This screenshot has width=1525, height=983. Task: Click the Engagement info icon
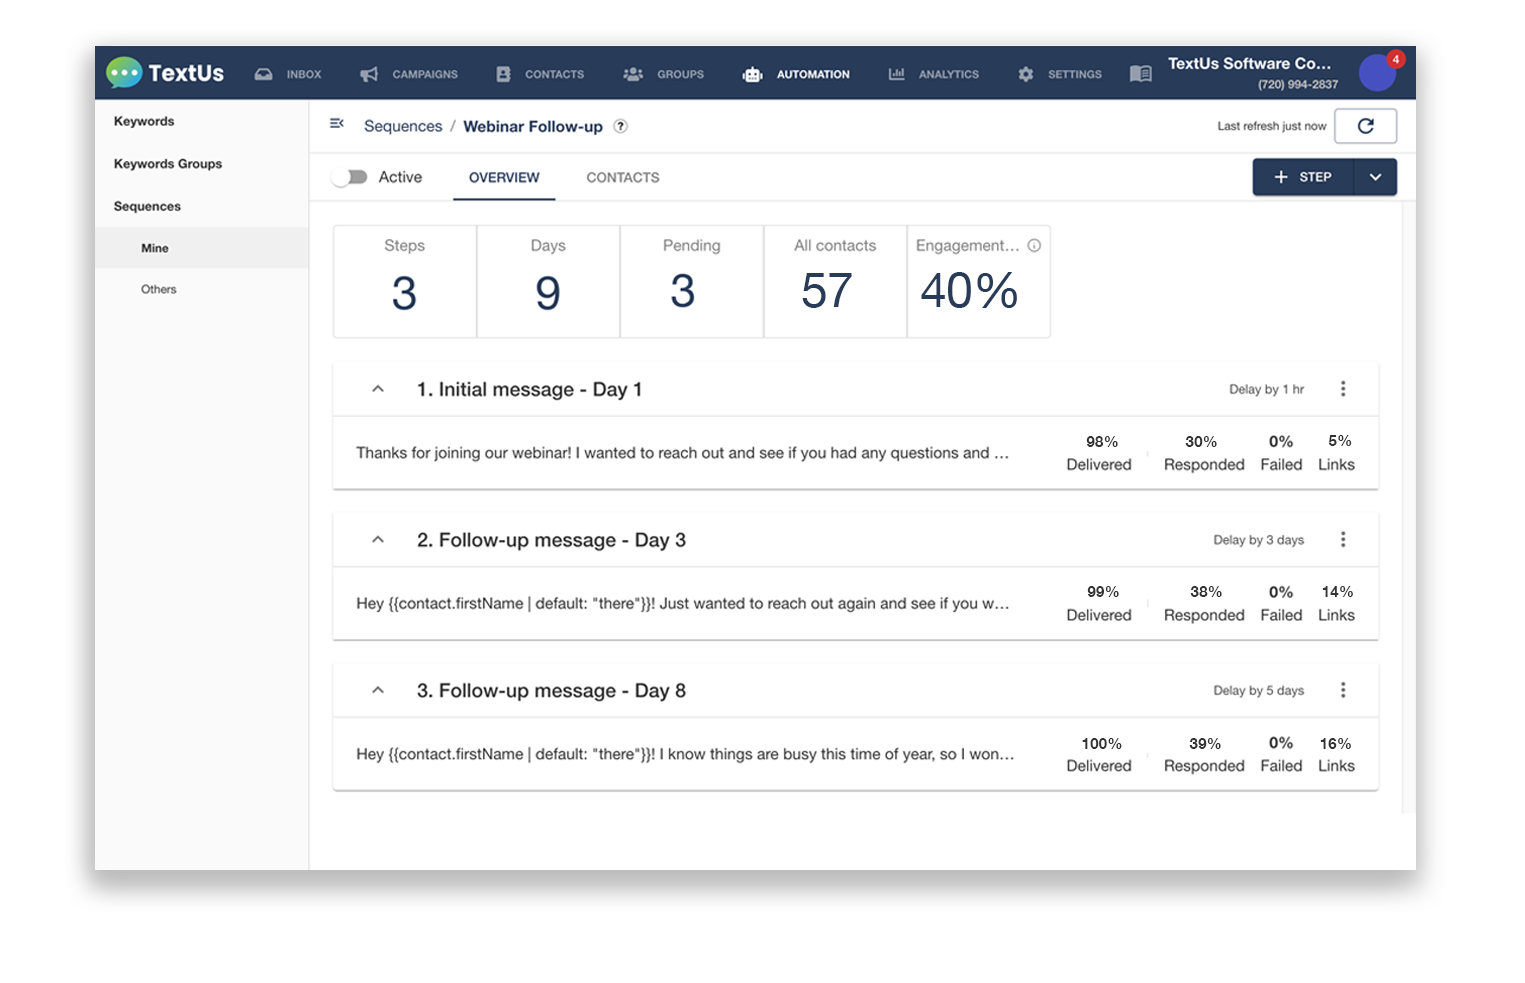(x=1034, y=246)
